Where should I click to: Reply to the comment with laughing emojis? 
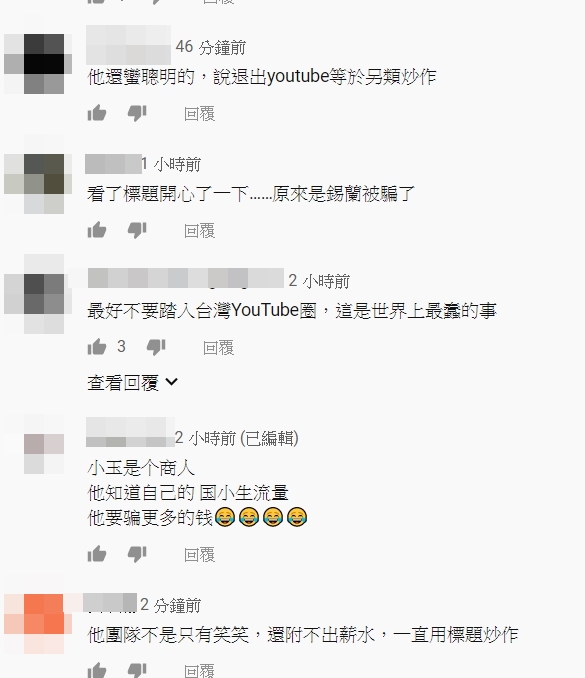[x=199, y=555]
